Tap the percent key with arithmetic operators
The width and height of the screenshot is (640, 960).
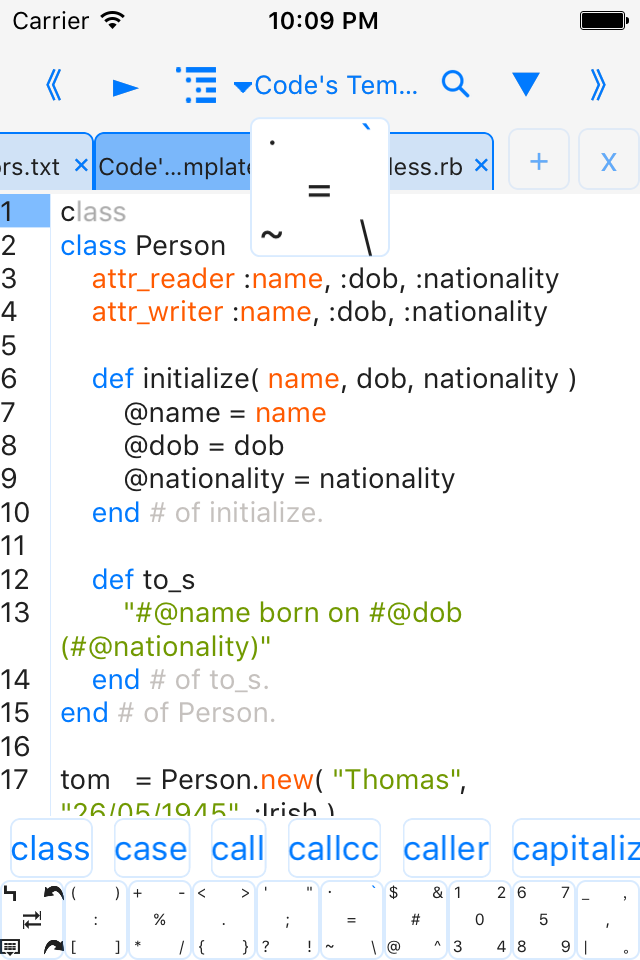[x=160, y=920]
